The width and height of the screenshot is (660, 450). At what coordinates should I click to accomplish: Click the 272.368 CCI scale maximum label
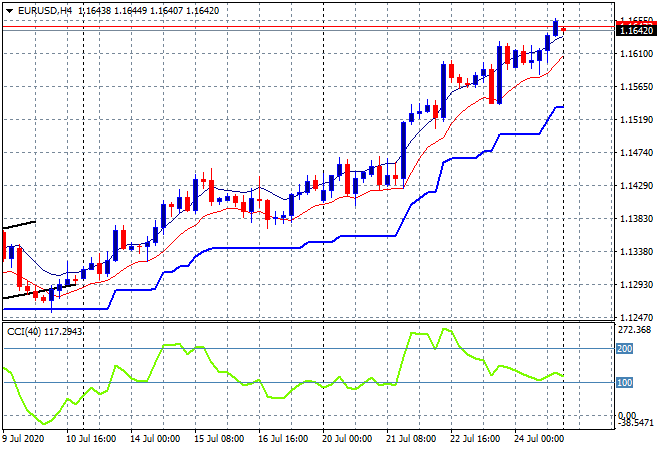[x=634, y=330]
